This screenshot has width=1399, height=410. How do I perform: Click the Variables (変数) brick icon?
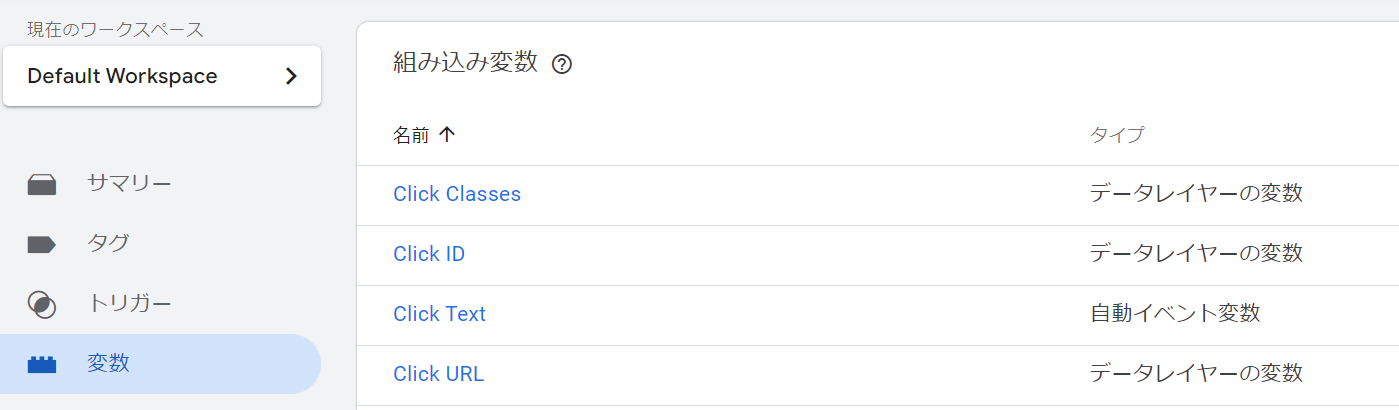[42, 365]
